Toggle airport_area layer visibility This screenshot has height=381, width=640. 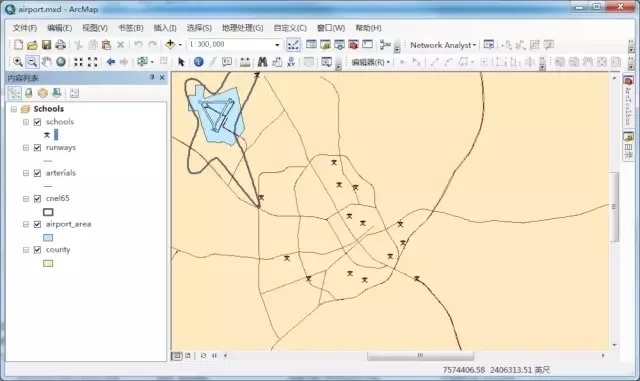click(x=38, y=224)
